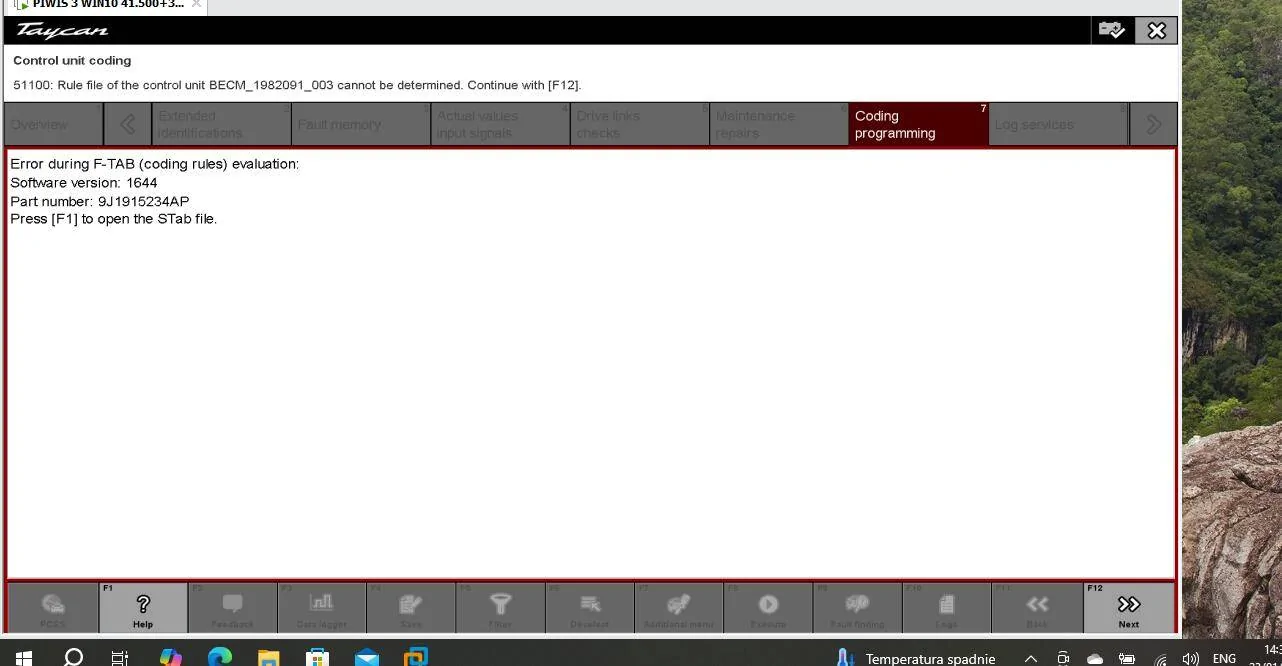Screen dimensions: 1282x666
Task: Open the OneDrive cloud tray icon
Action: click(x=1095, y=659)
